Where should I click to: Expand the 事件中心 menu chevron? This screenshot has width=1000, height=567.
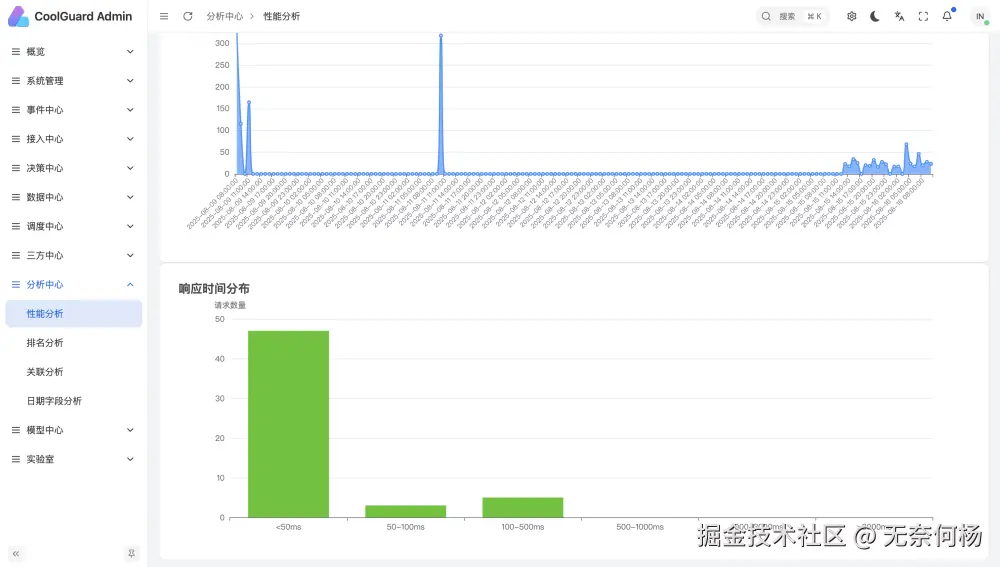click(x=130, y=110)
